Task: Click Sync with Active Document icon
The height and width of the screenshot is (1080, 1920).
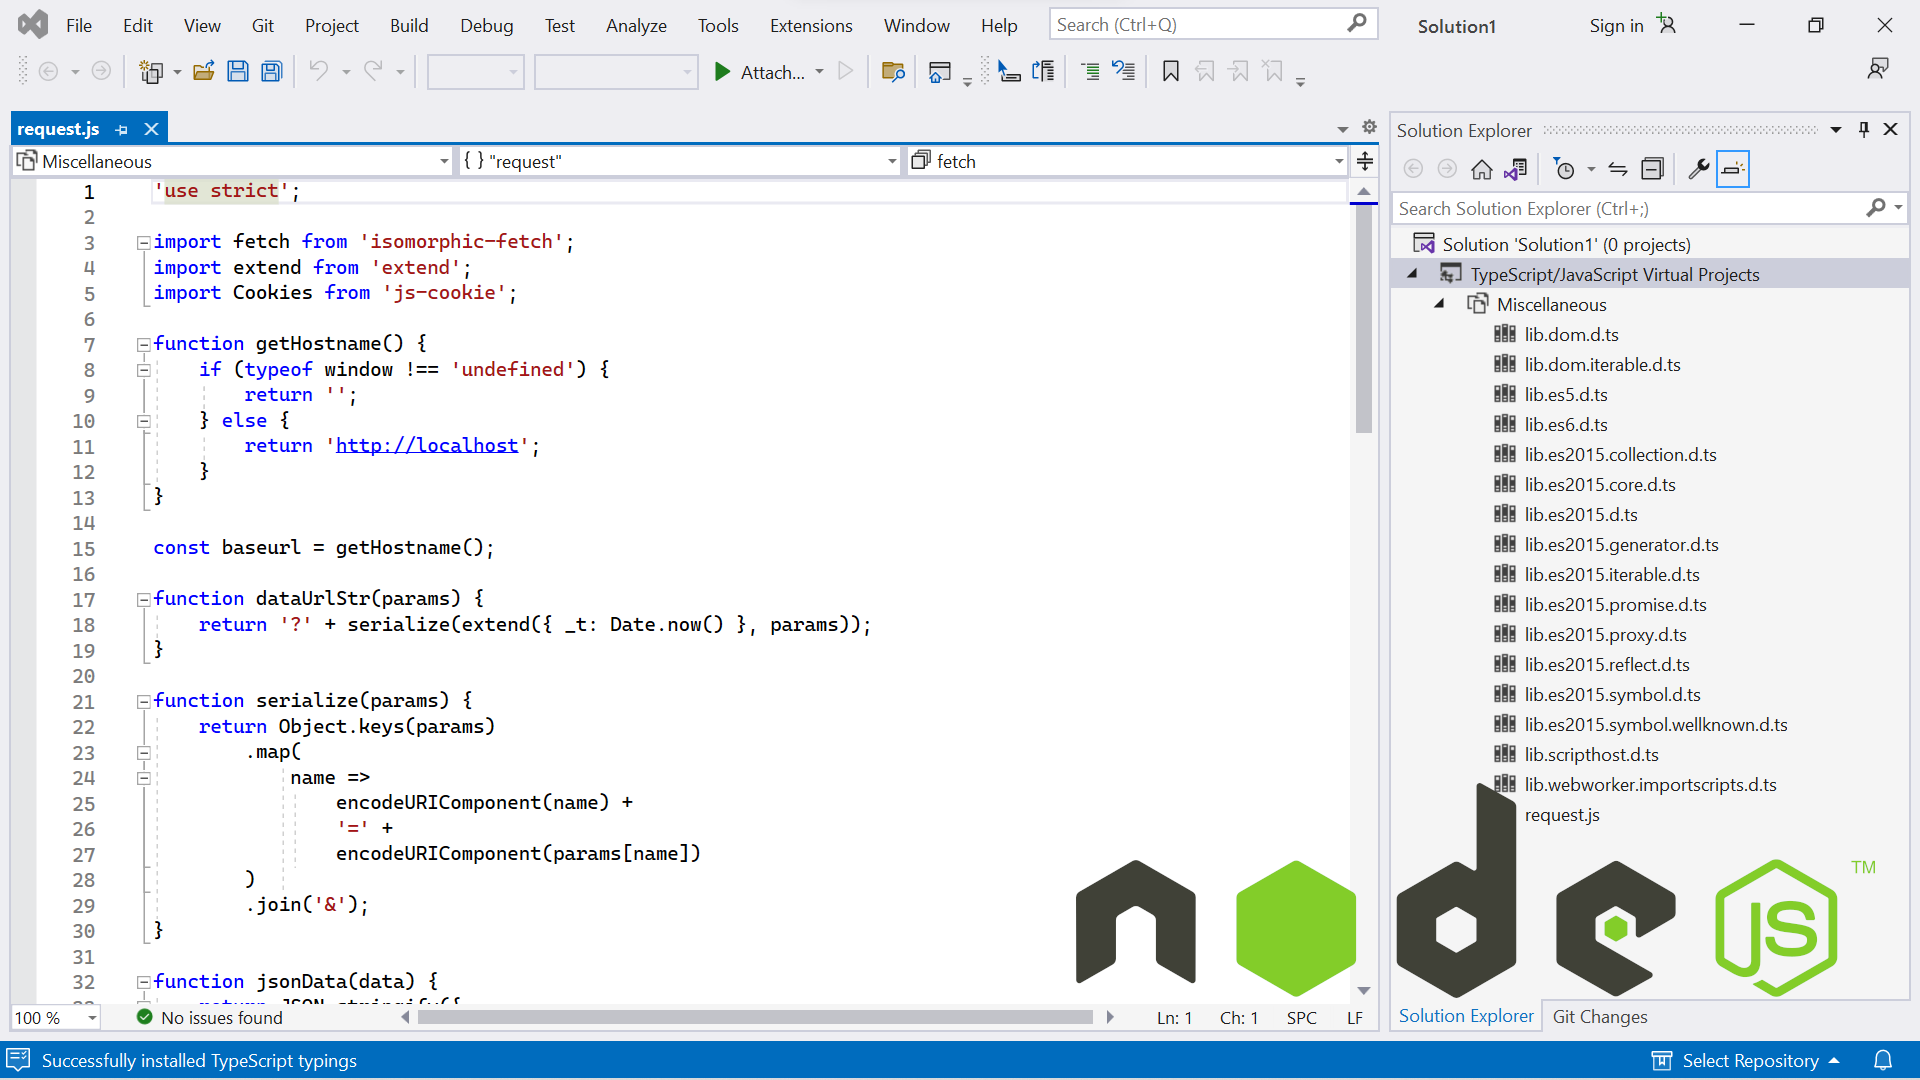Action: point(1618,170)
